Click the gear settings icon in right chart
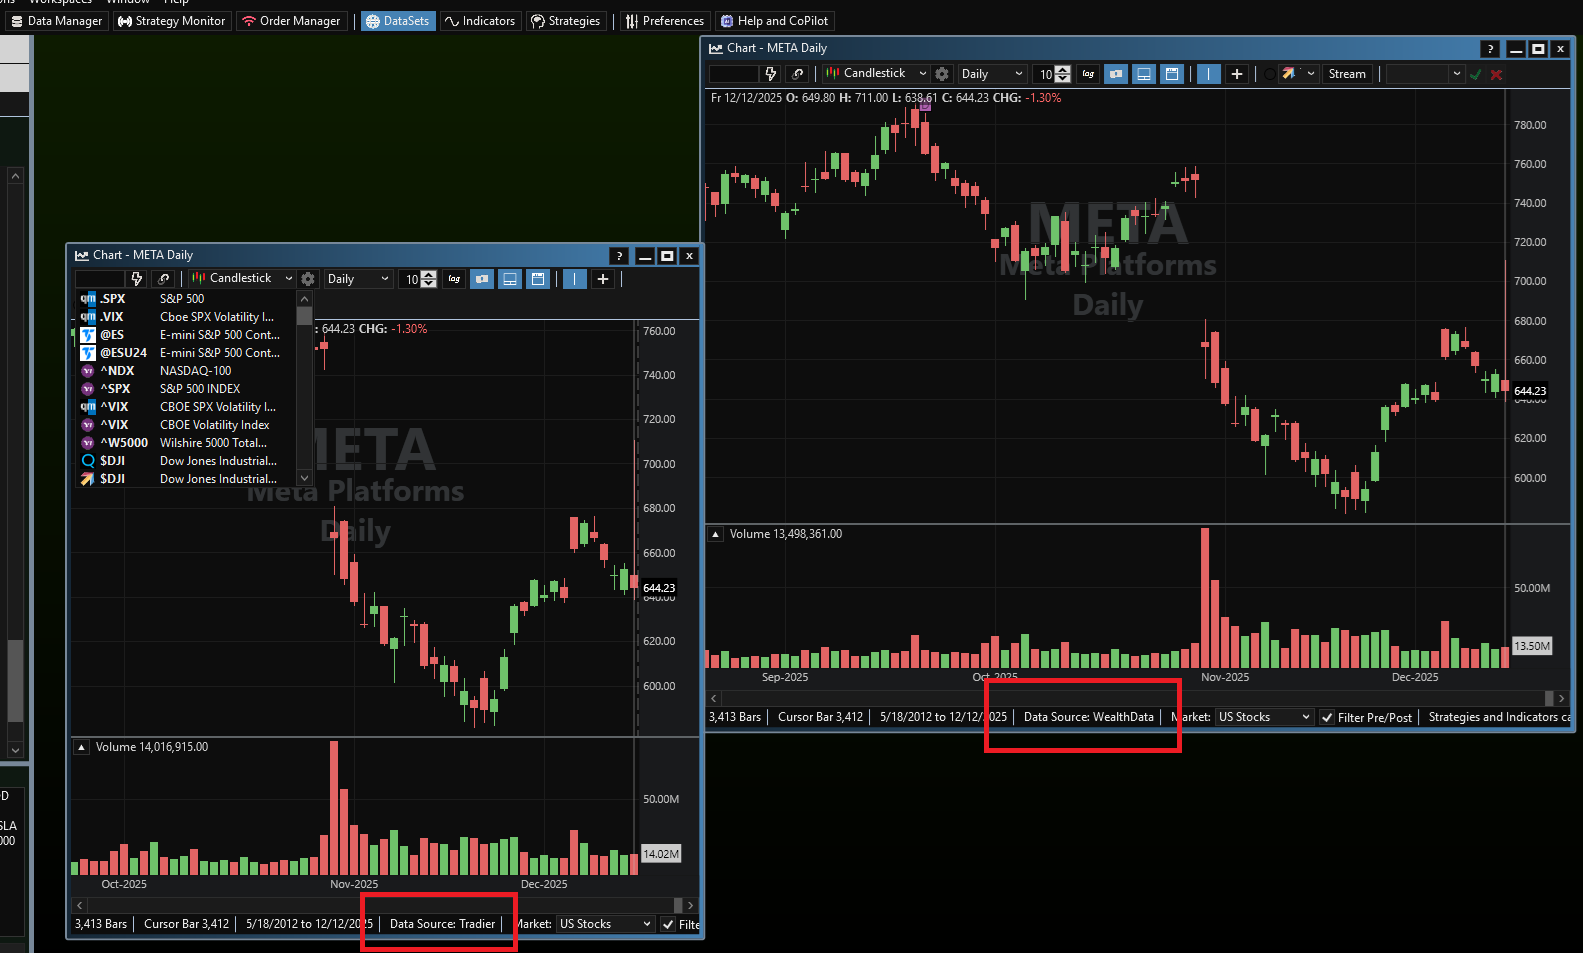This screenshot has width=1583, height=953. tap(941, 74)
